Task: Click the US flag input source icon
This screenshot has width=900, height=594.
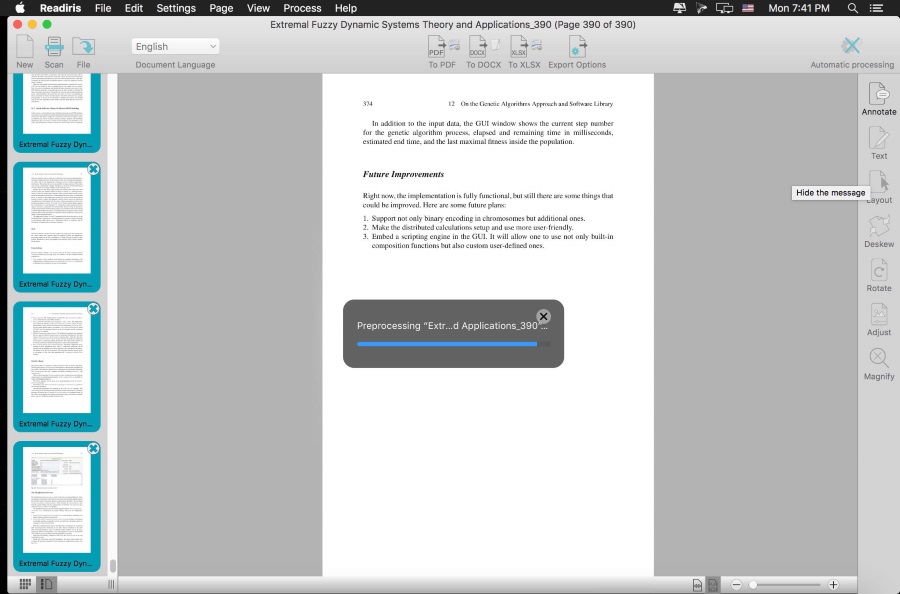Action: 748,8
